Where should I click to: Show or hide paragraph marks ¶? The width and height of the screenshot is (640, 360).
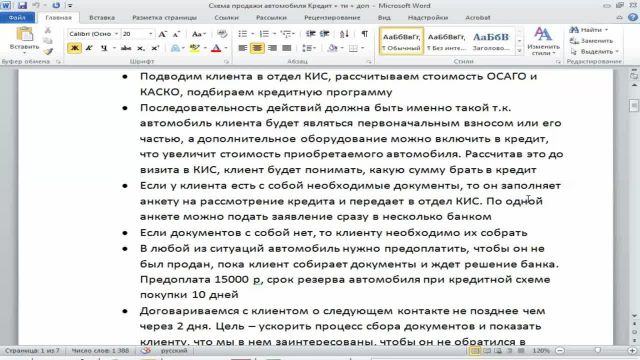[x=364, y=34]
